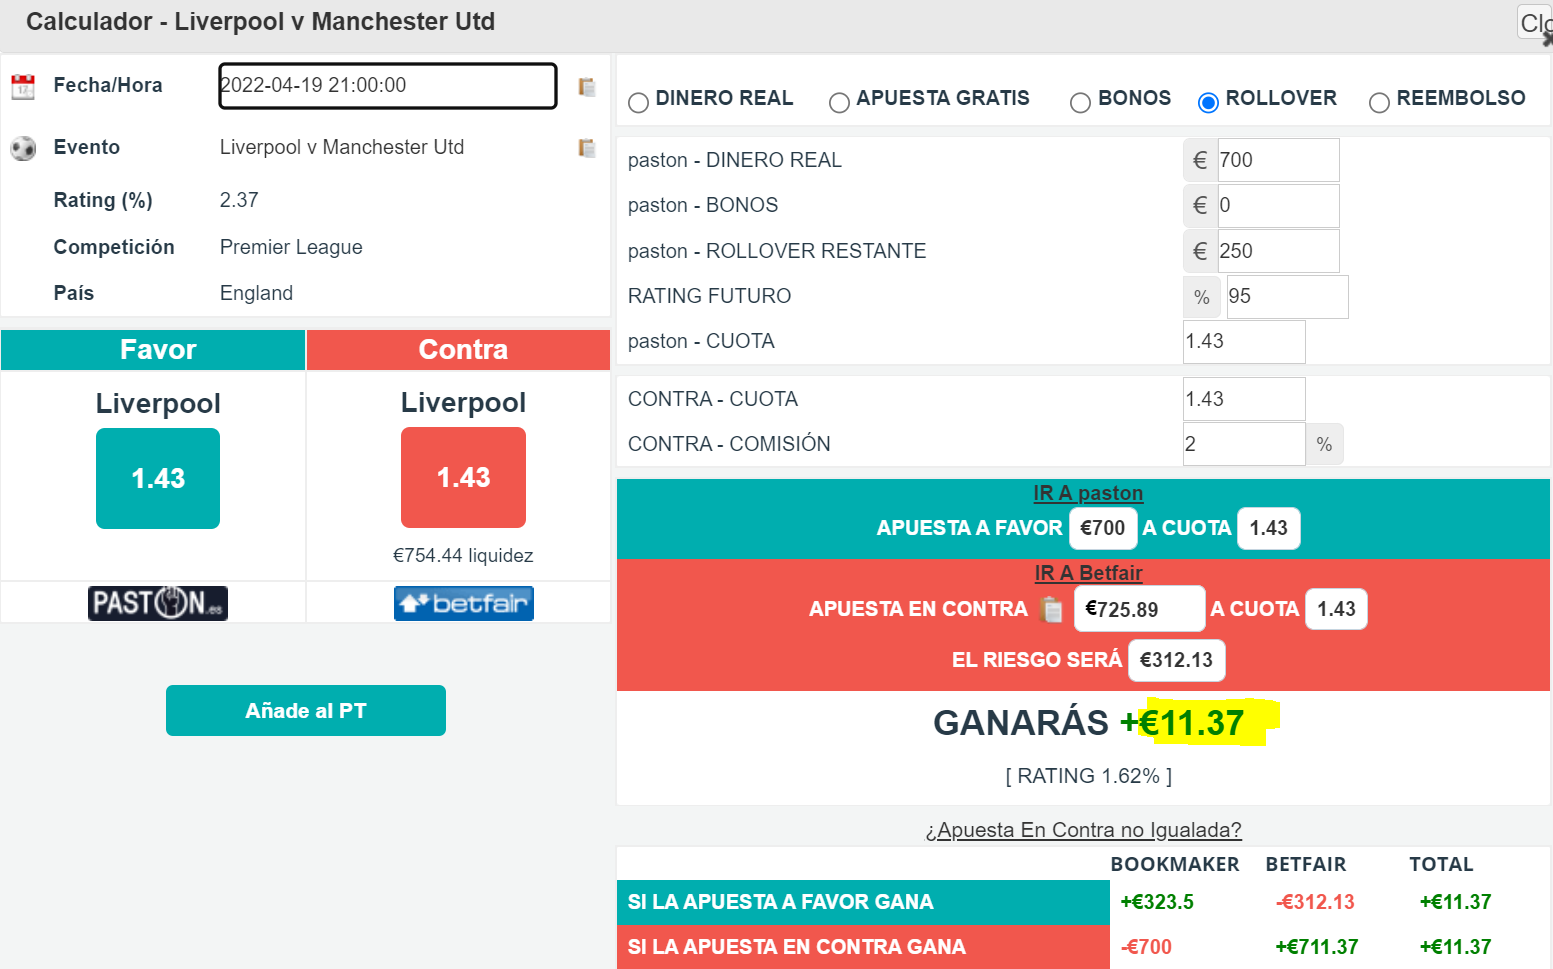Click the Betfair exchange logo

[x=463, y=603]
